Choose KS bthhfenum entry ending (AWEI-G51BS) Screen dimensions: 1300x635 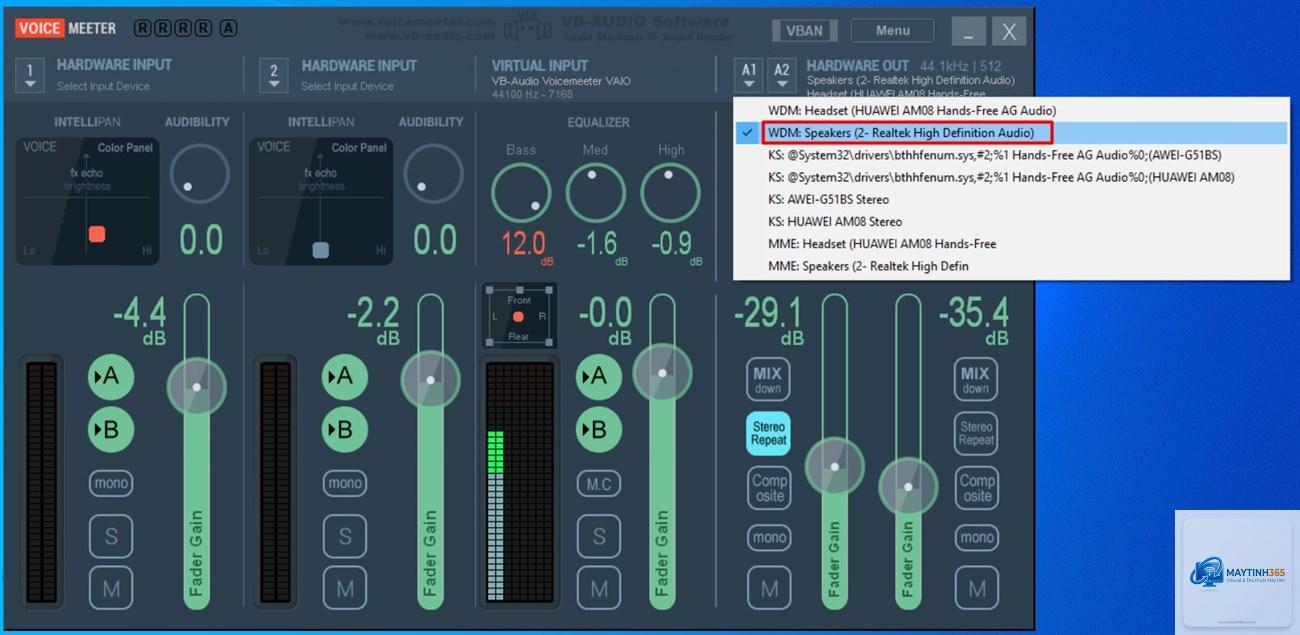1012,155
